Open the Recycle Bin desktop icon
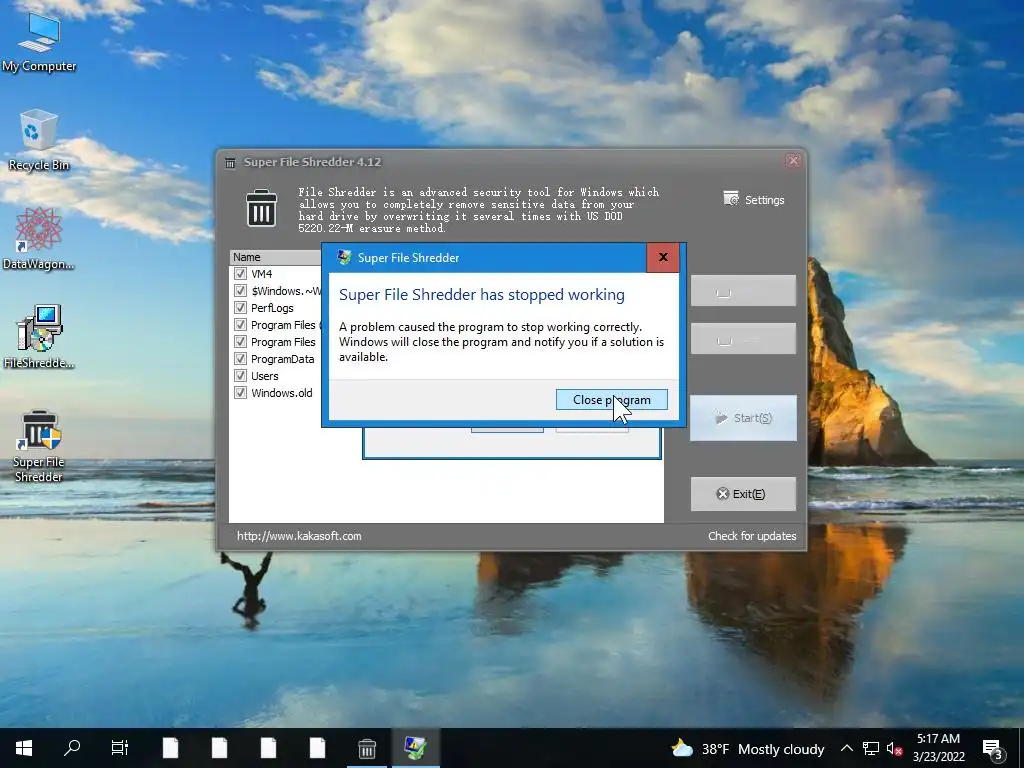 click(39, 140)
